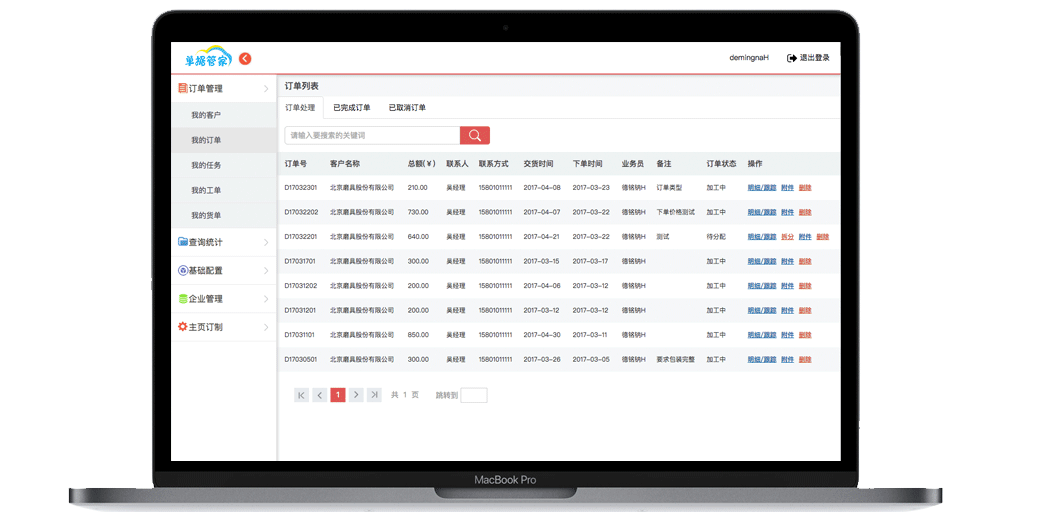Image resolution: width=1046 pixels, height=531 pixels.
Task: Click the 企业管理 database icon
Action: pos(183,299)
